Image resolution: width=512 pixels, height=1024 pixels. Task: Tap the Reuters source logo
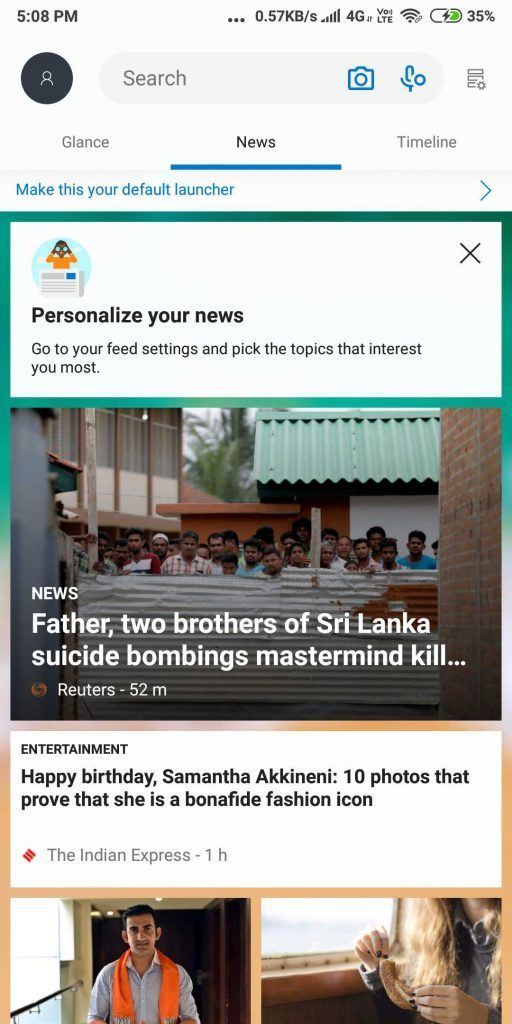[x=39, y=689]
